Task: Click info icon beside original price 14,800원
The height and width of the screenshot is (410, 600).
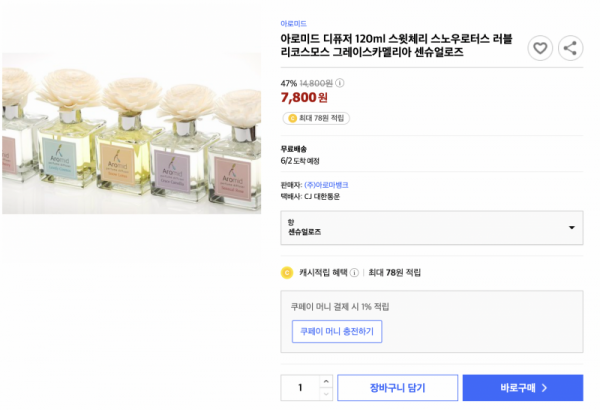Action: [x=339, y=83]
